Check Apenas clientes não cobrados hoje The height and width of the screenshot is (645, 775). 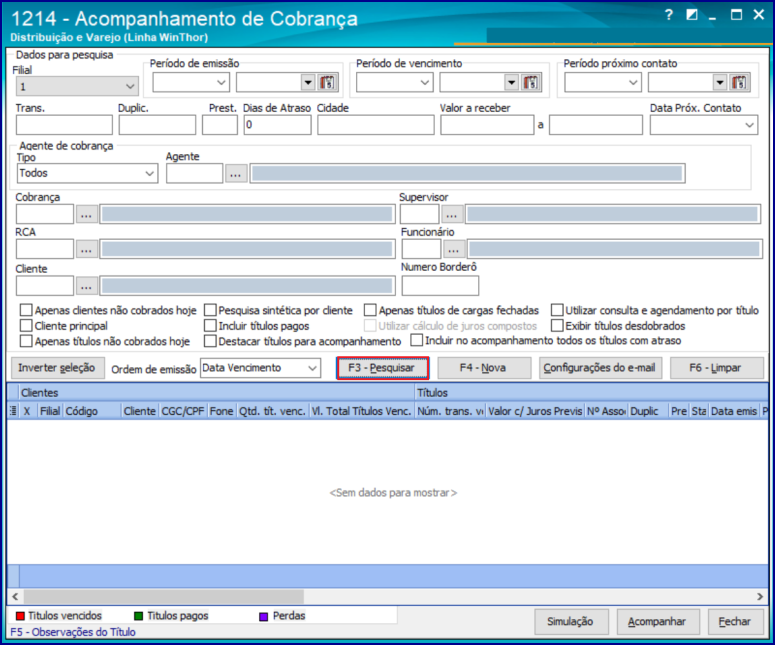click(26, 310)
